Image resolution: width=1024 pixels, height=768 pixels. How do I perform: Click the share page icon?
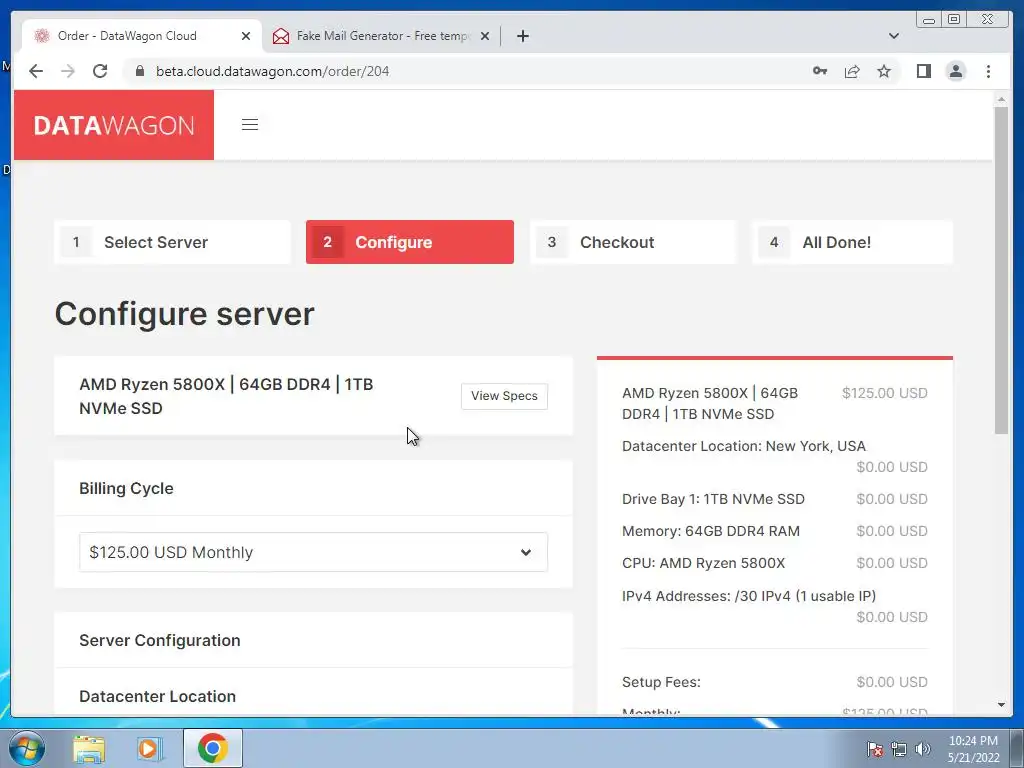(852, 71)
